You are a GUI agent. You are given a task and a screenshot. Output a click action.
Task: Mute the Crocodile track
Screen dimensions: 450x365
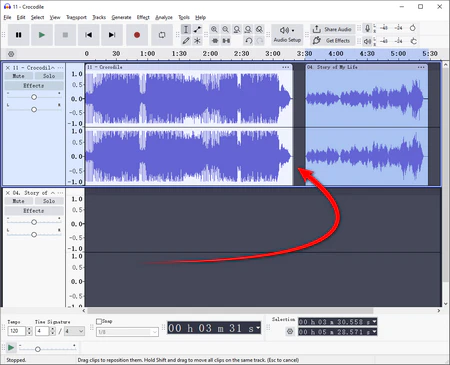(18, 76)
